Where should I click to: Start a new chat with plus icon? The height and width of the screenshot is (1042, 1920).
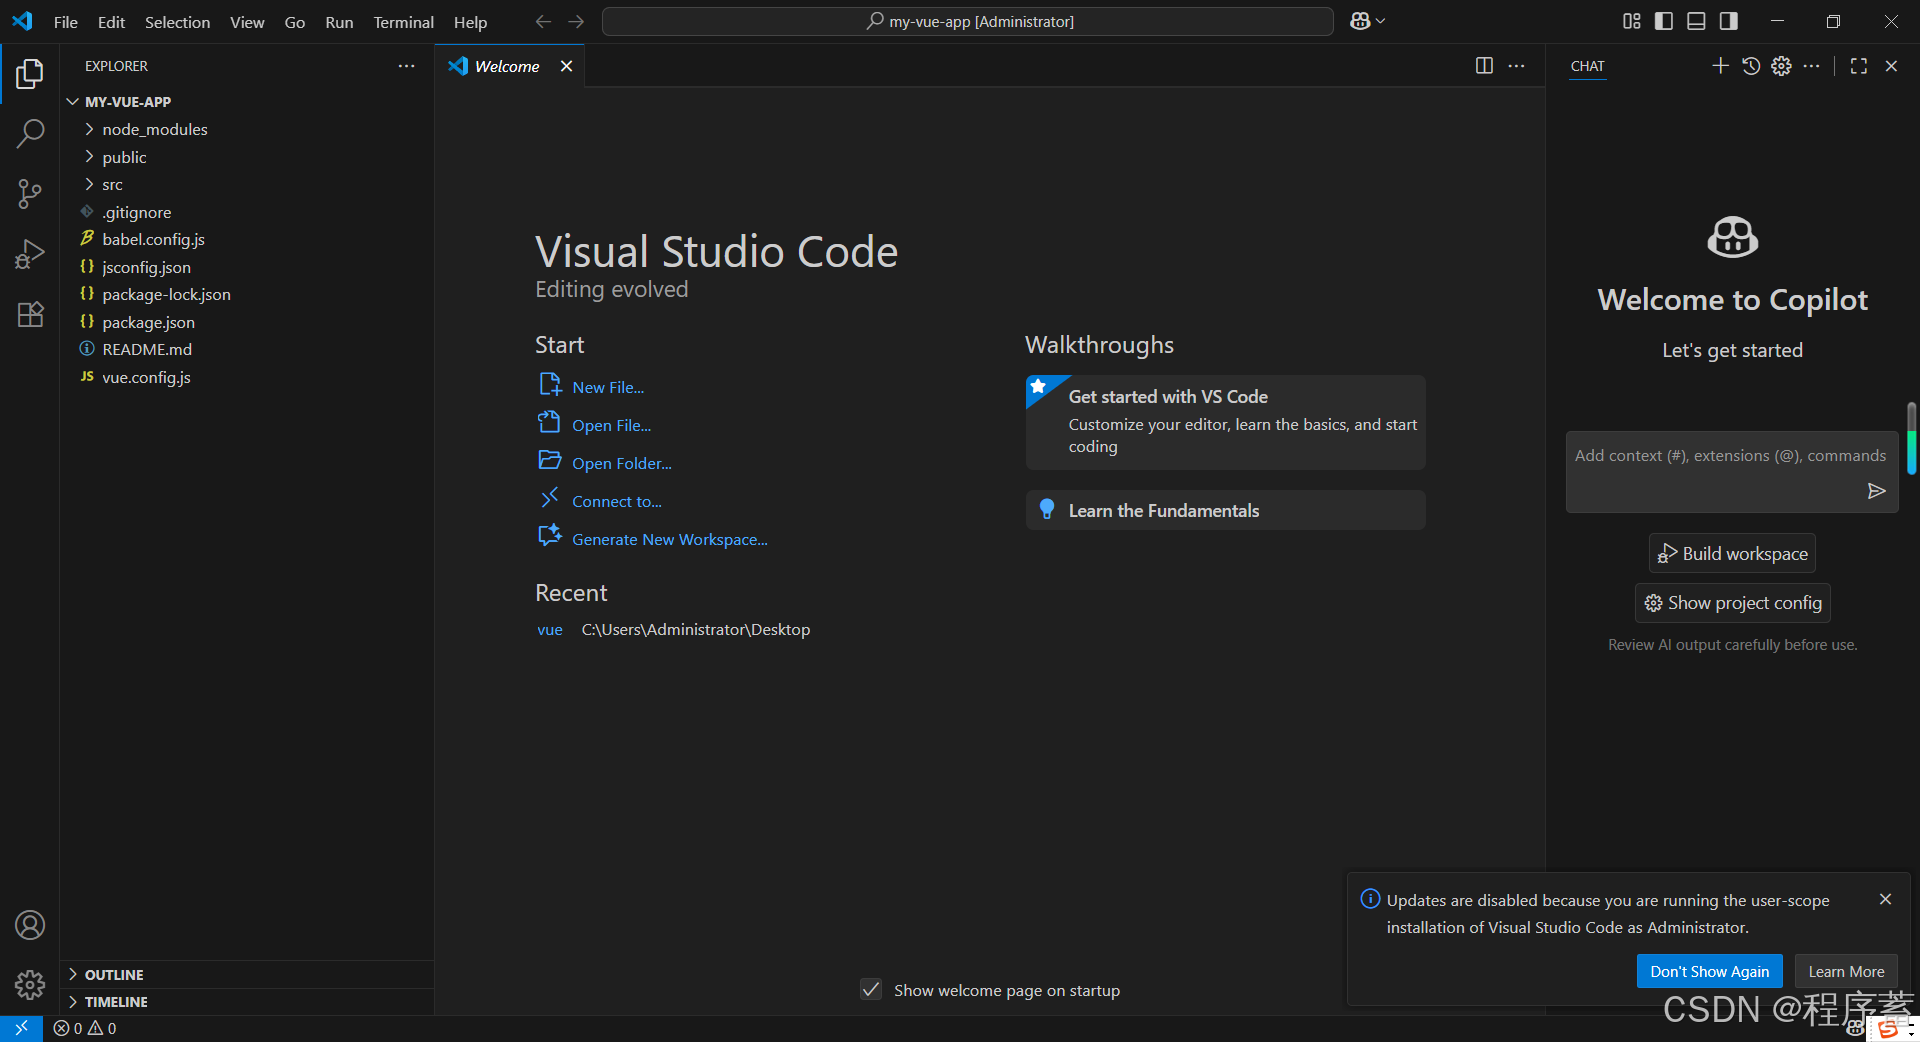1720,66
